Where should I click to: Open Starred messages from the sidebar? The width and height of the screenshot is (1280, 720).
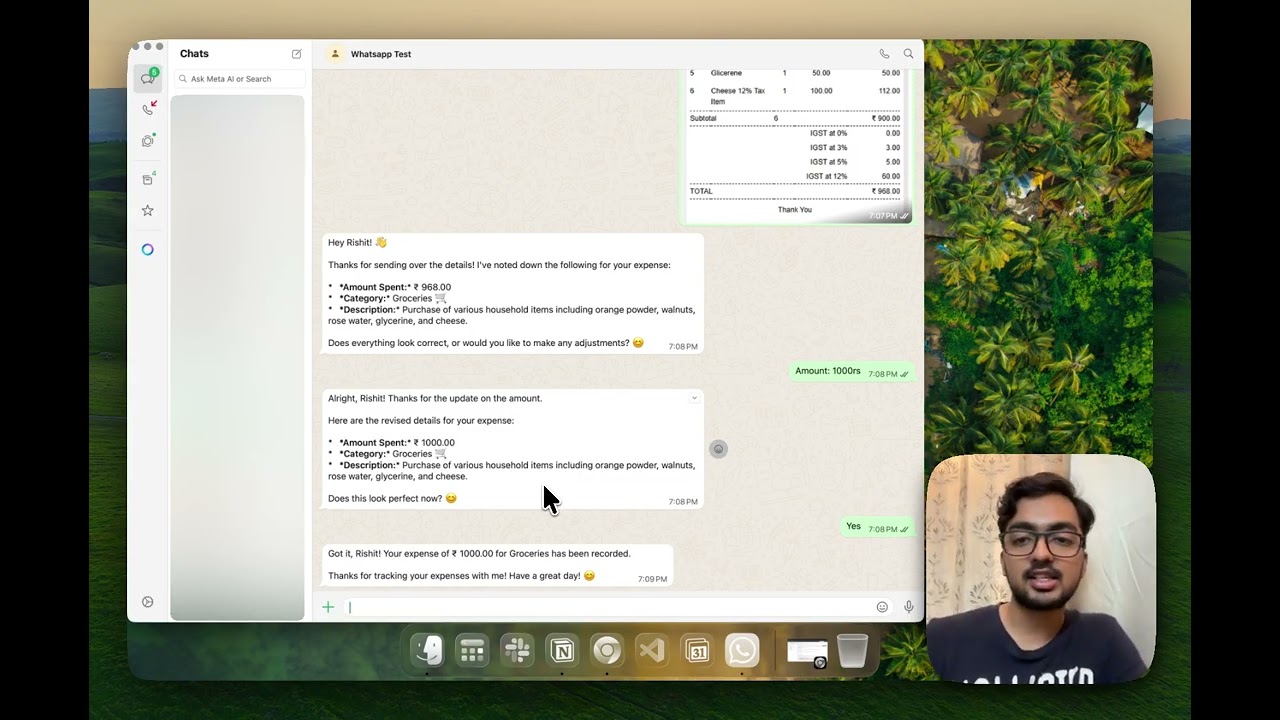pyautogui.click(x=148, y=211)
